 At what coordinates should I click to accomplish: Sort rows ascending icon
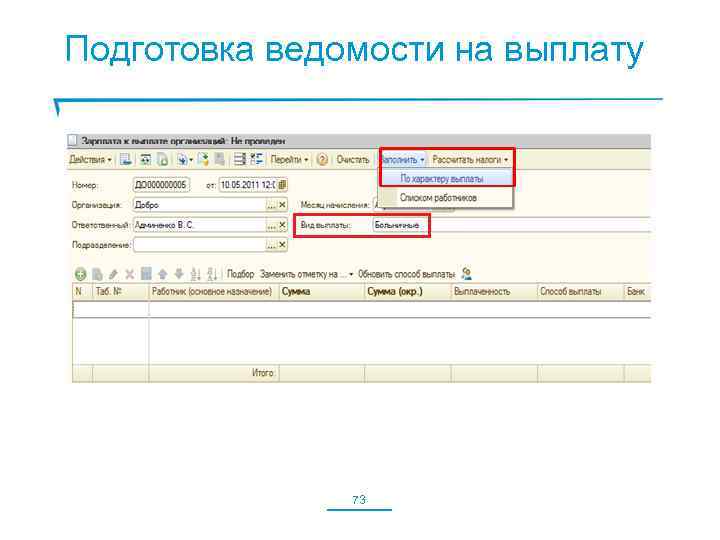tap(196, 274)
